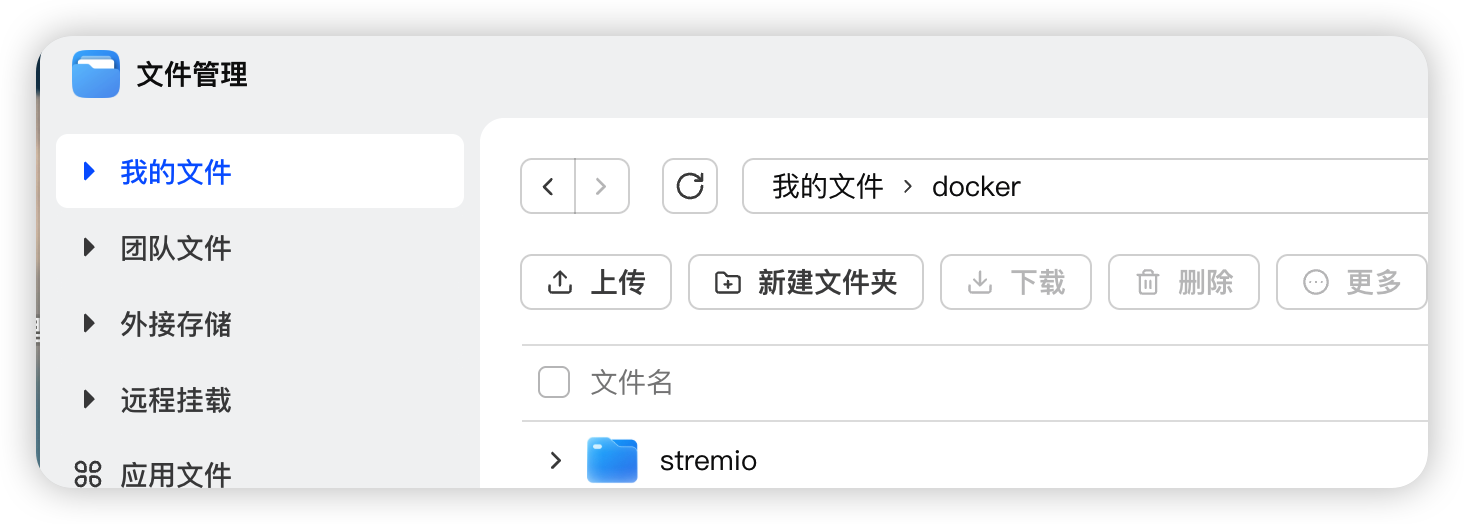Create a folder with 新建文件夹
Viewport: 1464px width, 524px height.
pos(805,282)
